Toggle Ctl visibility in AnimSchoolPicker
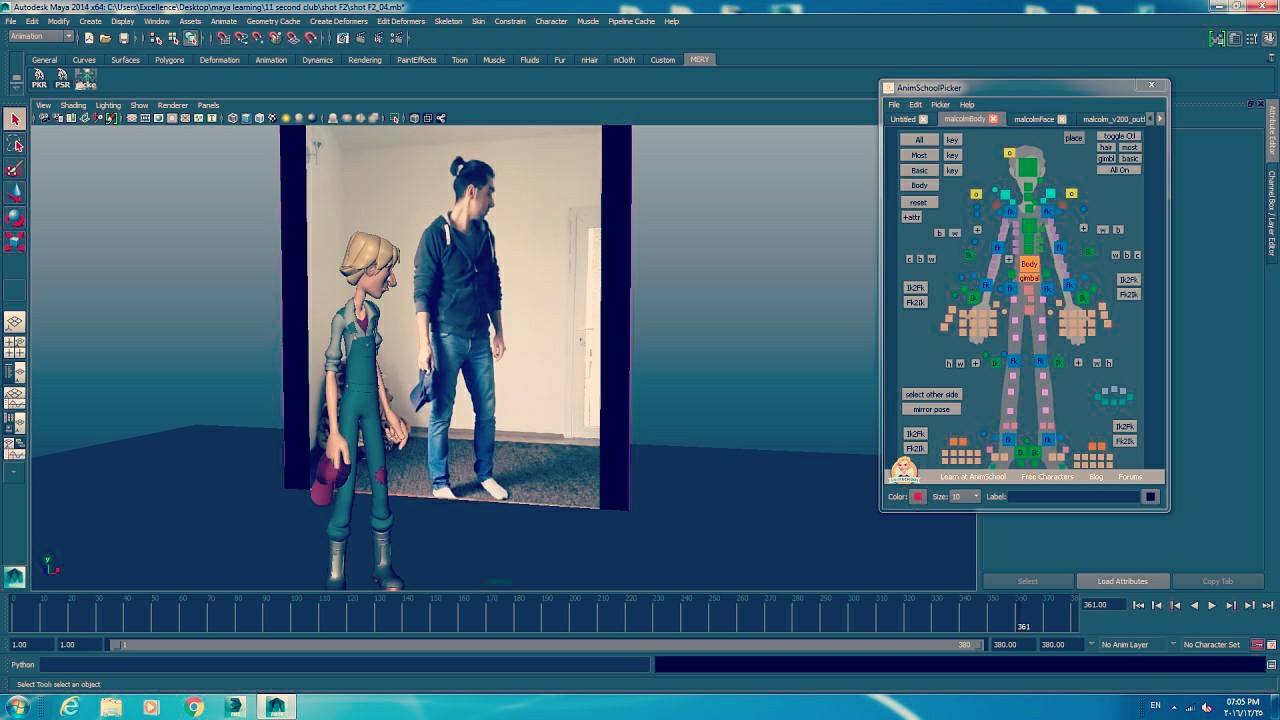The height and width of the screenshot is (720, 1280). (x=1118, y=136)
